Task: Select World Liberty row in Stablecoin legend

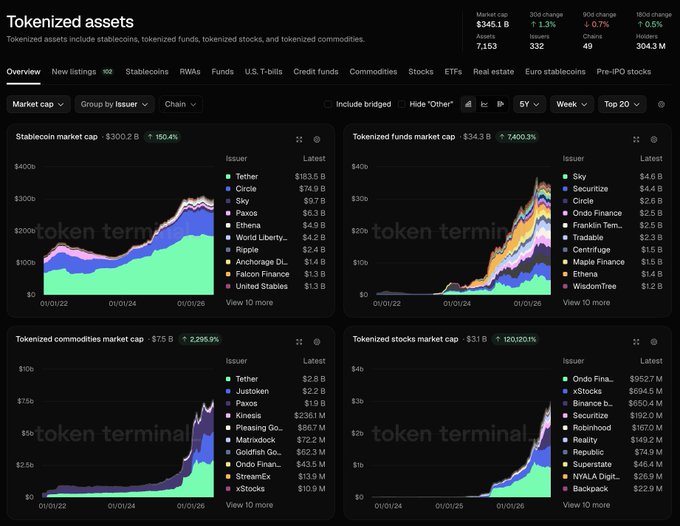Action: pos(275,237)
